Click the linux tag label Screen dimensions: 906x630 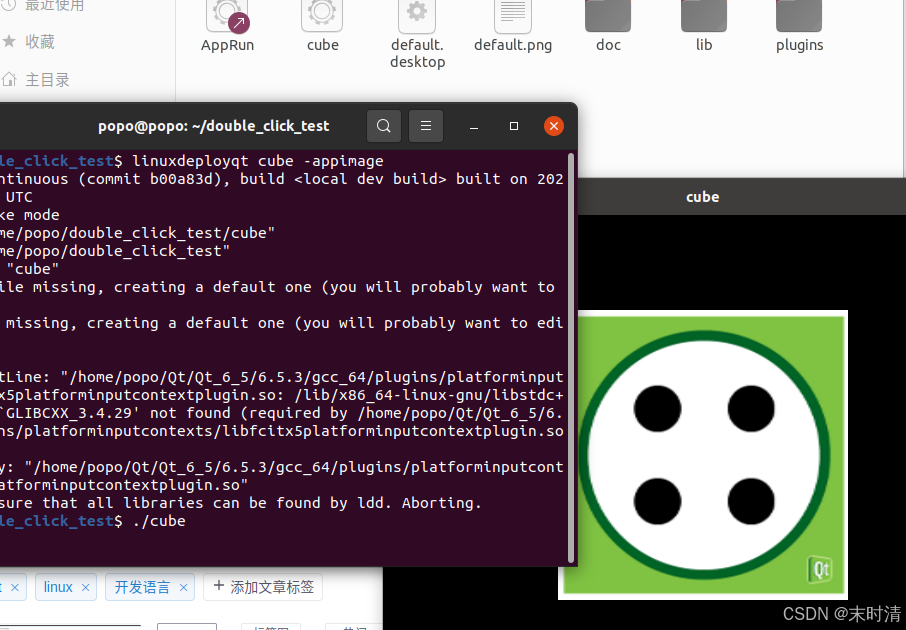pyautogui.click(x=58, y=587)
